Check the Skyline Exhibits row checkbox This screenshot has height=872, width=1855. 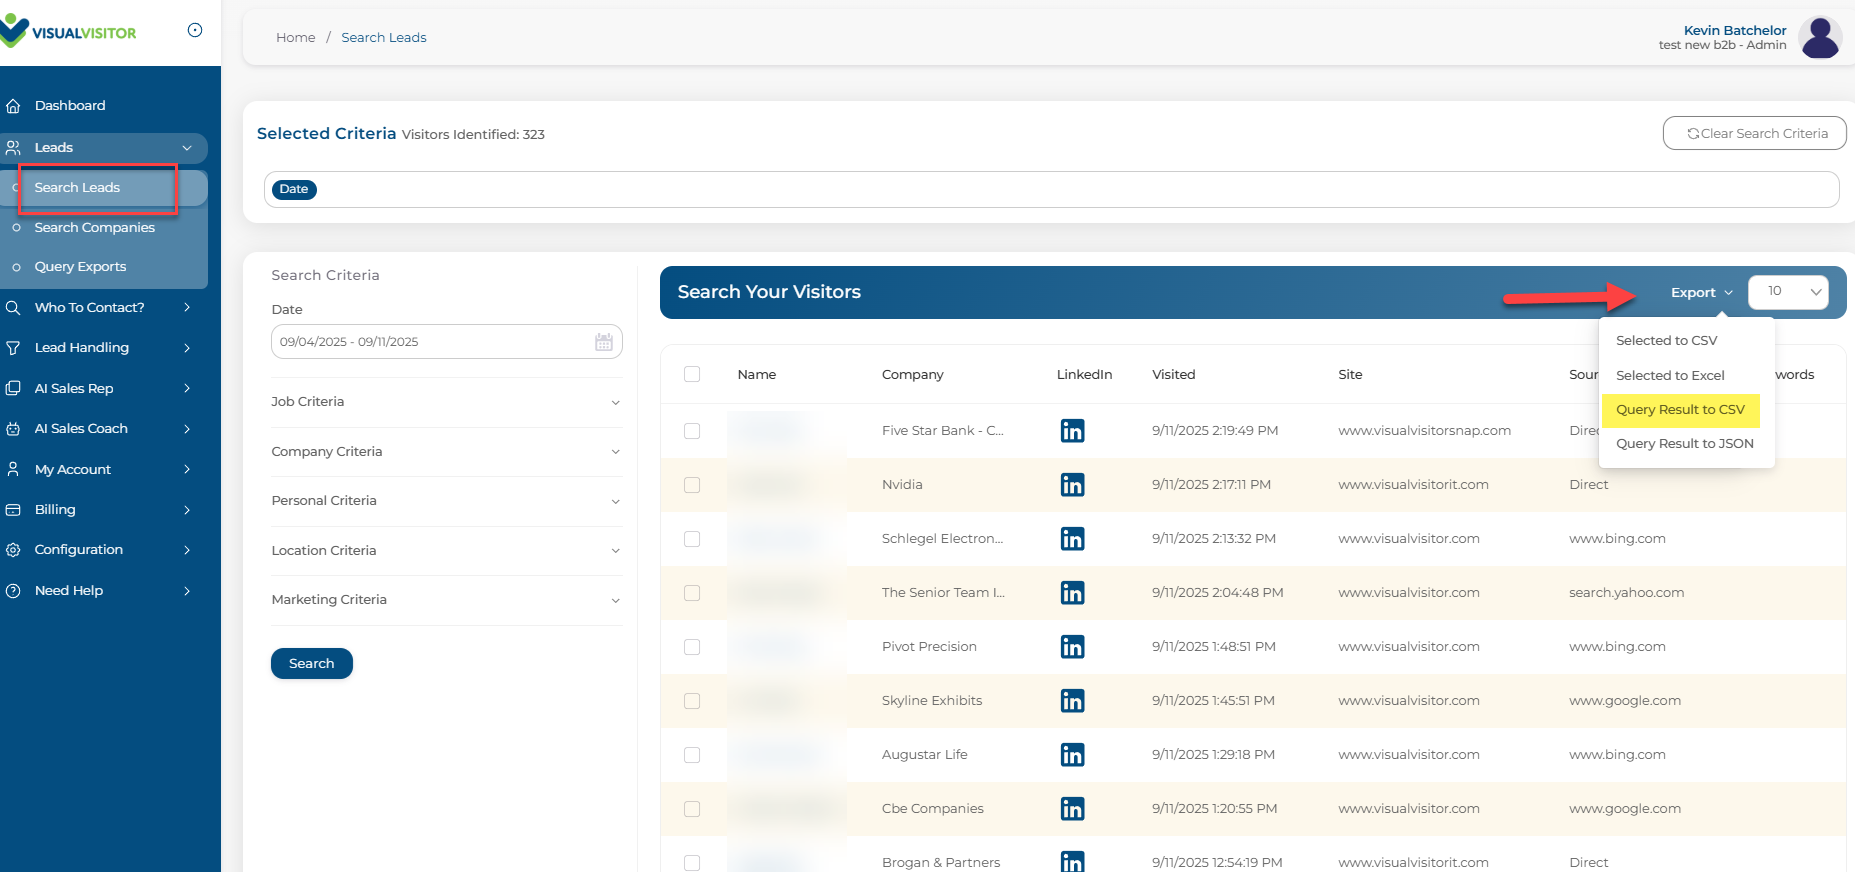click(692, 701)
